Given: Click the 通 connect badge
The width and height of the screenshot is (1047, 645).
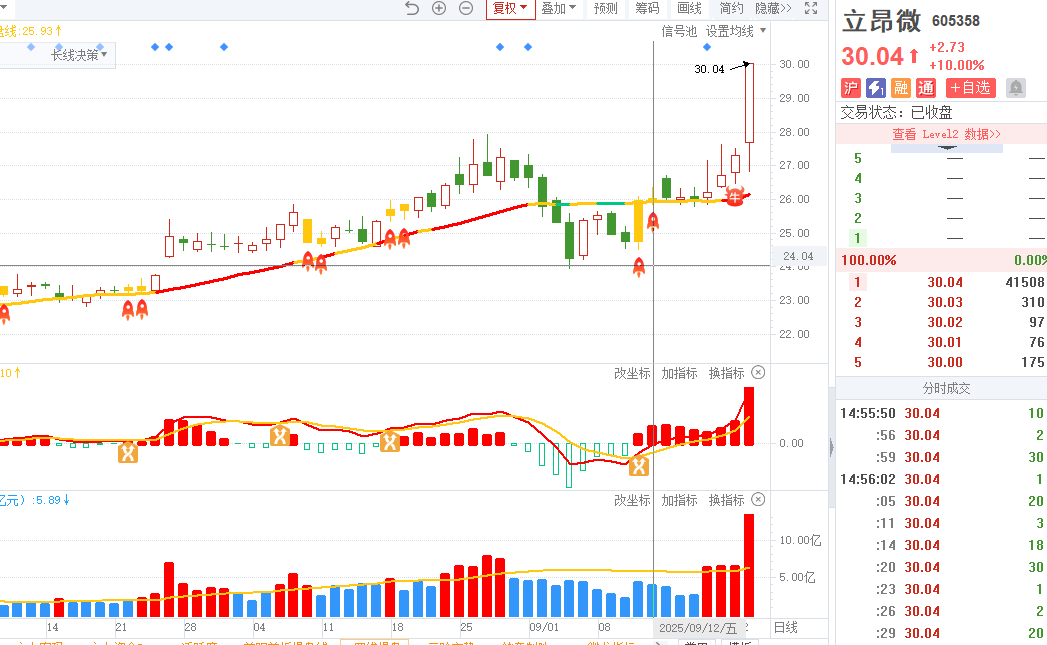Looking at the screenshot, I should tap(925, 87).
